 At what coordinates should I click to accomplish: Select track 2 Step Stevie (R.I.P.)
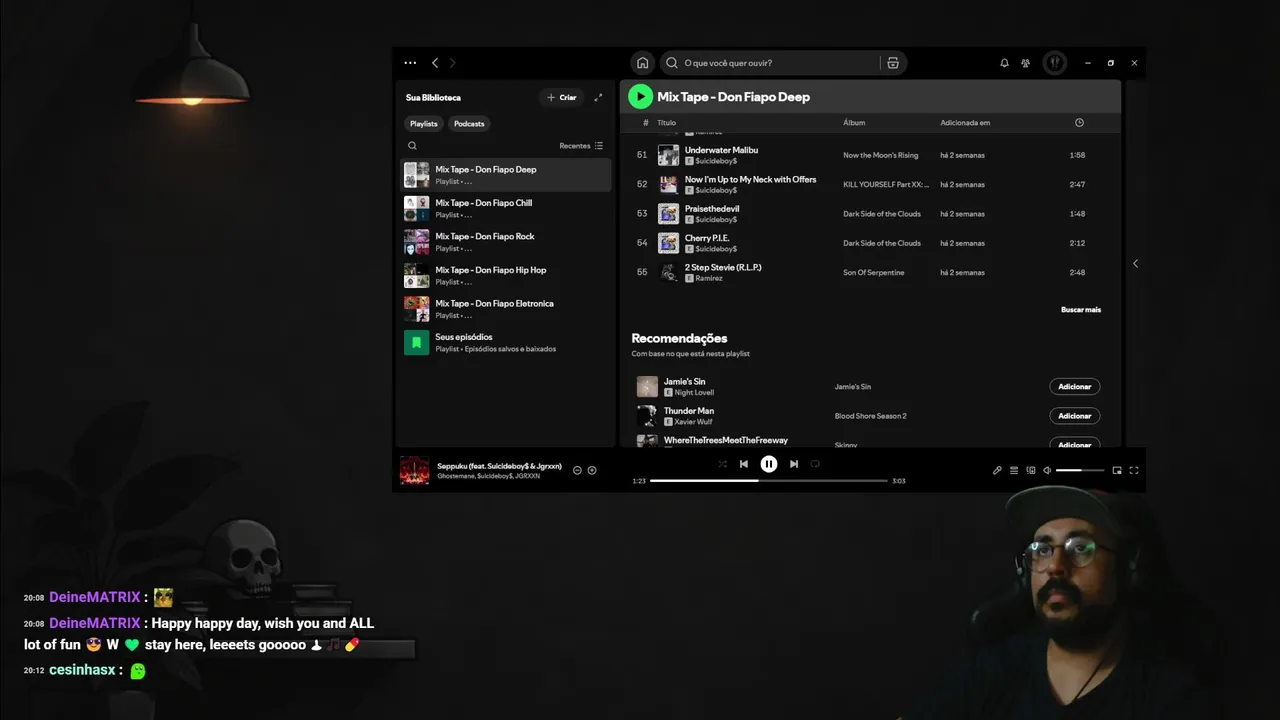click(723, 267)
